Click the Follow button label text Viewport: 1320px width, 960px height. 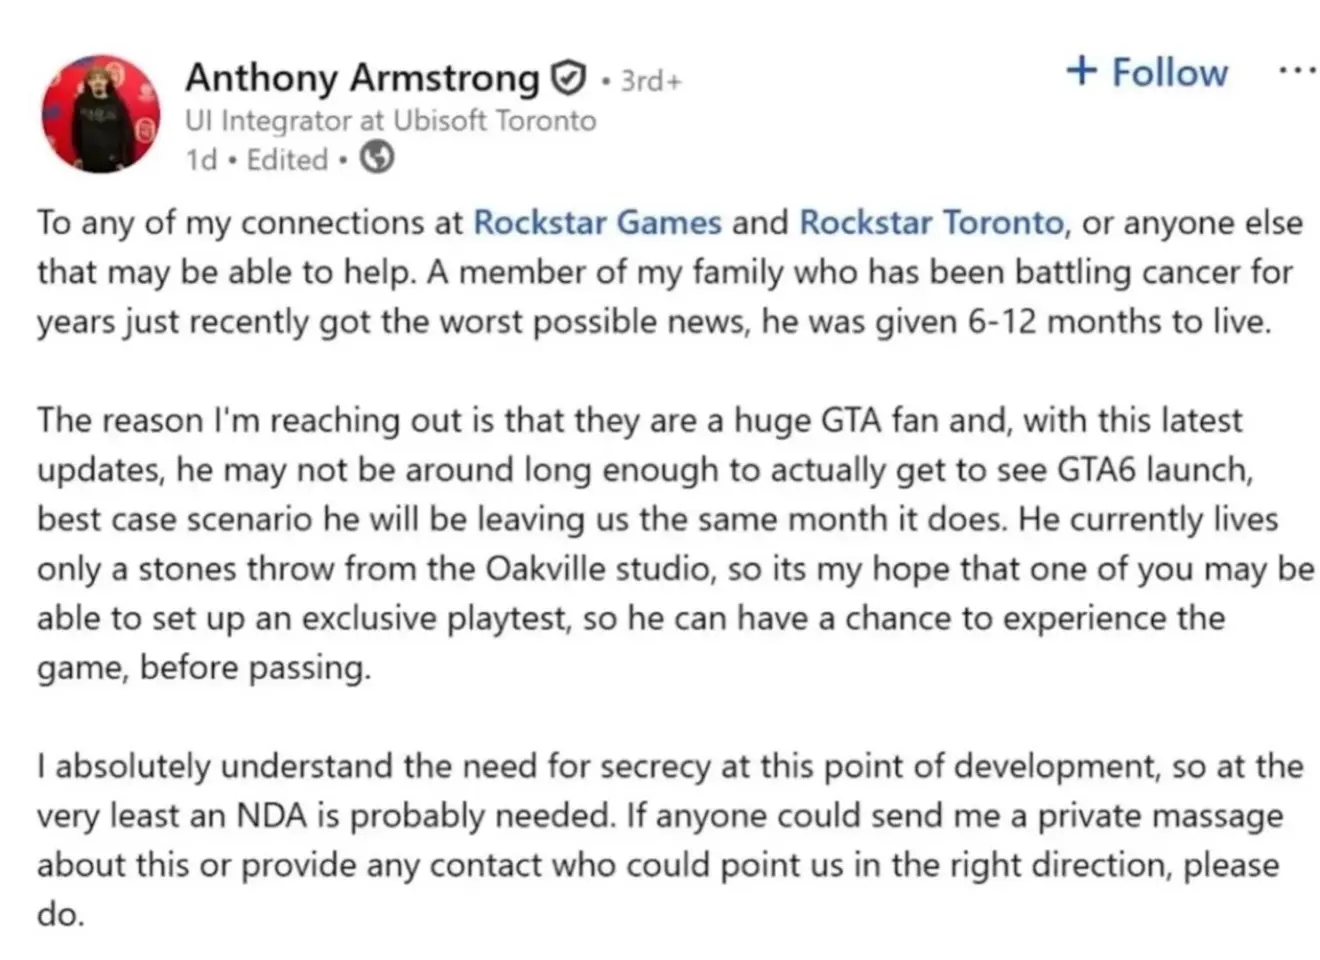[1169, 71]
